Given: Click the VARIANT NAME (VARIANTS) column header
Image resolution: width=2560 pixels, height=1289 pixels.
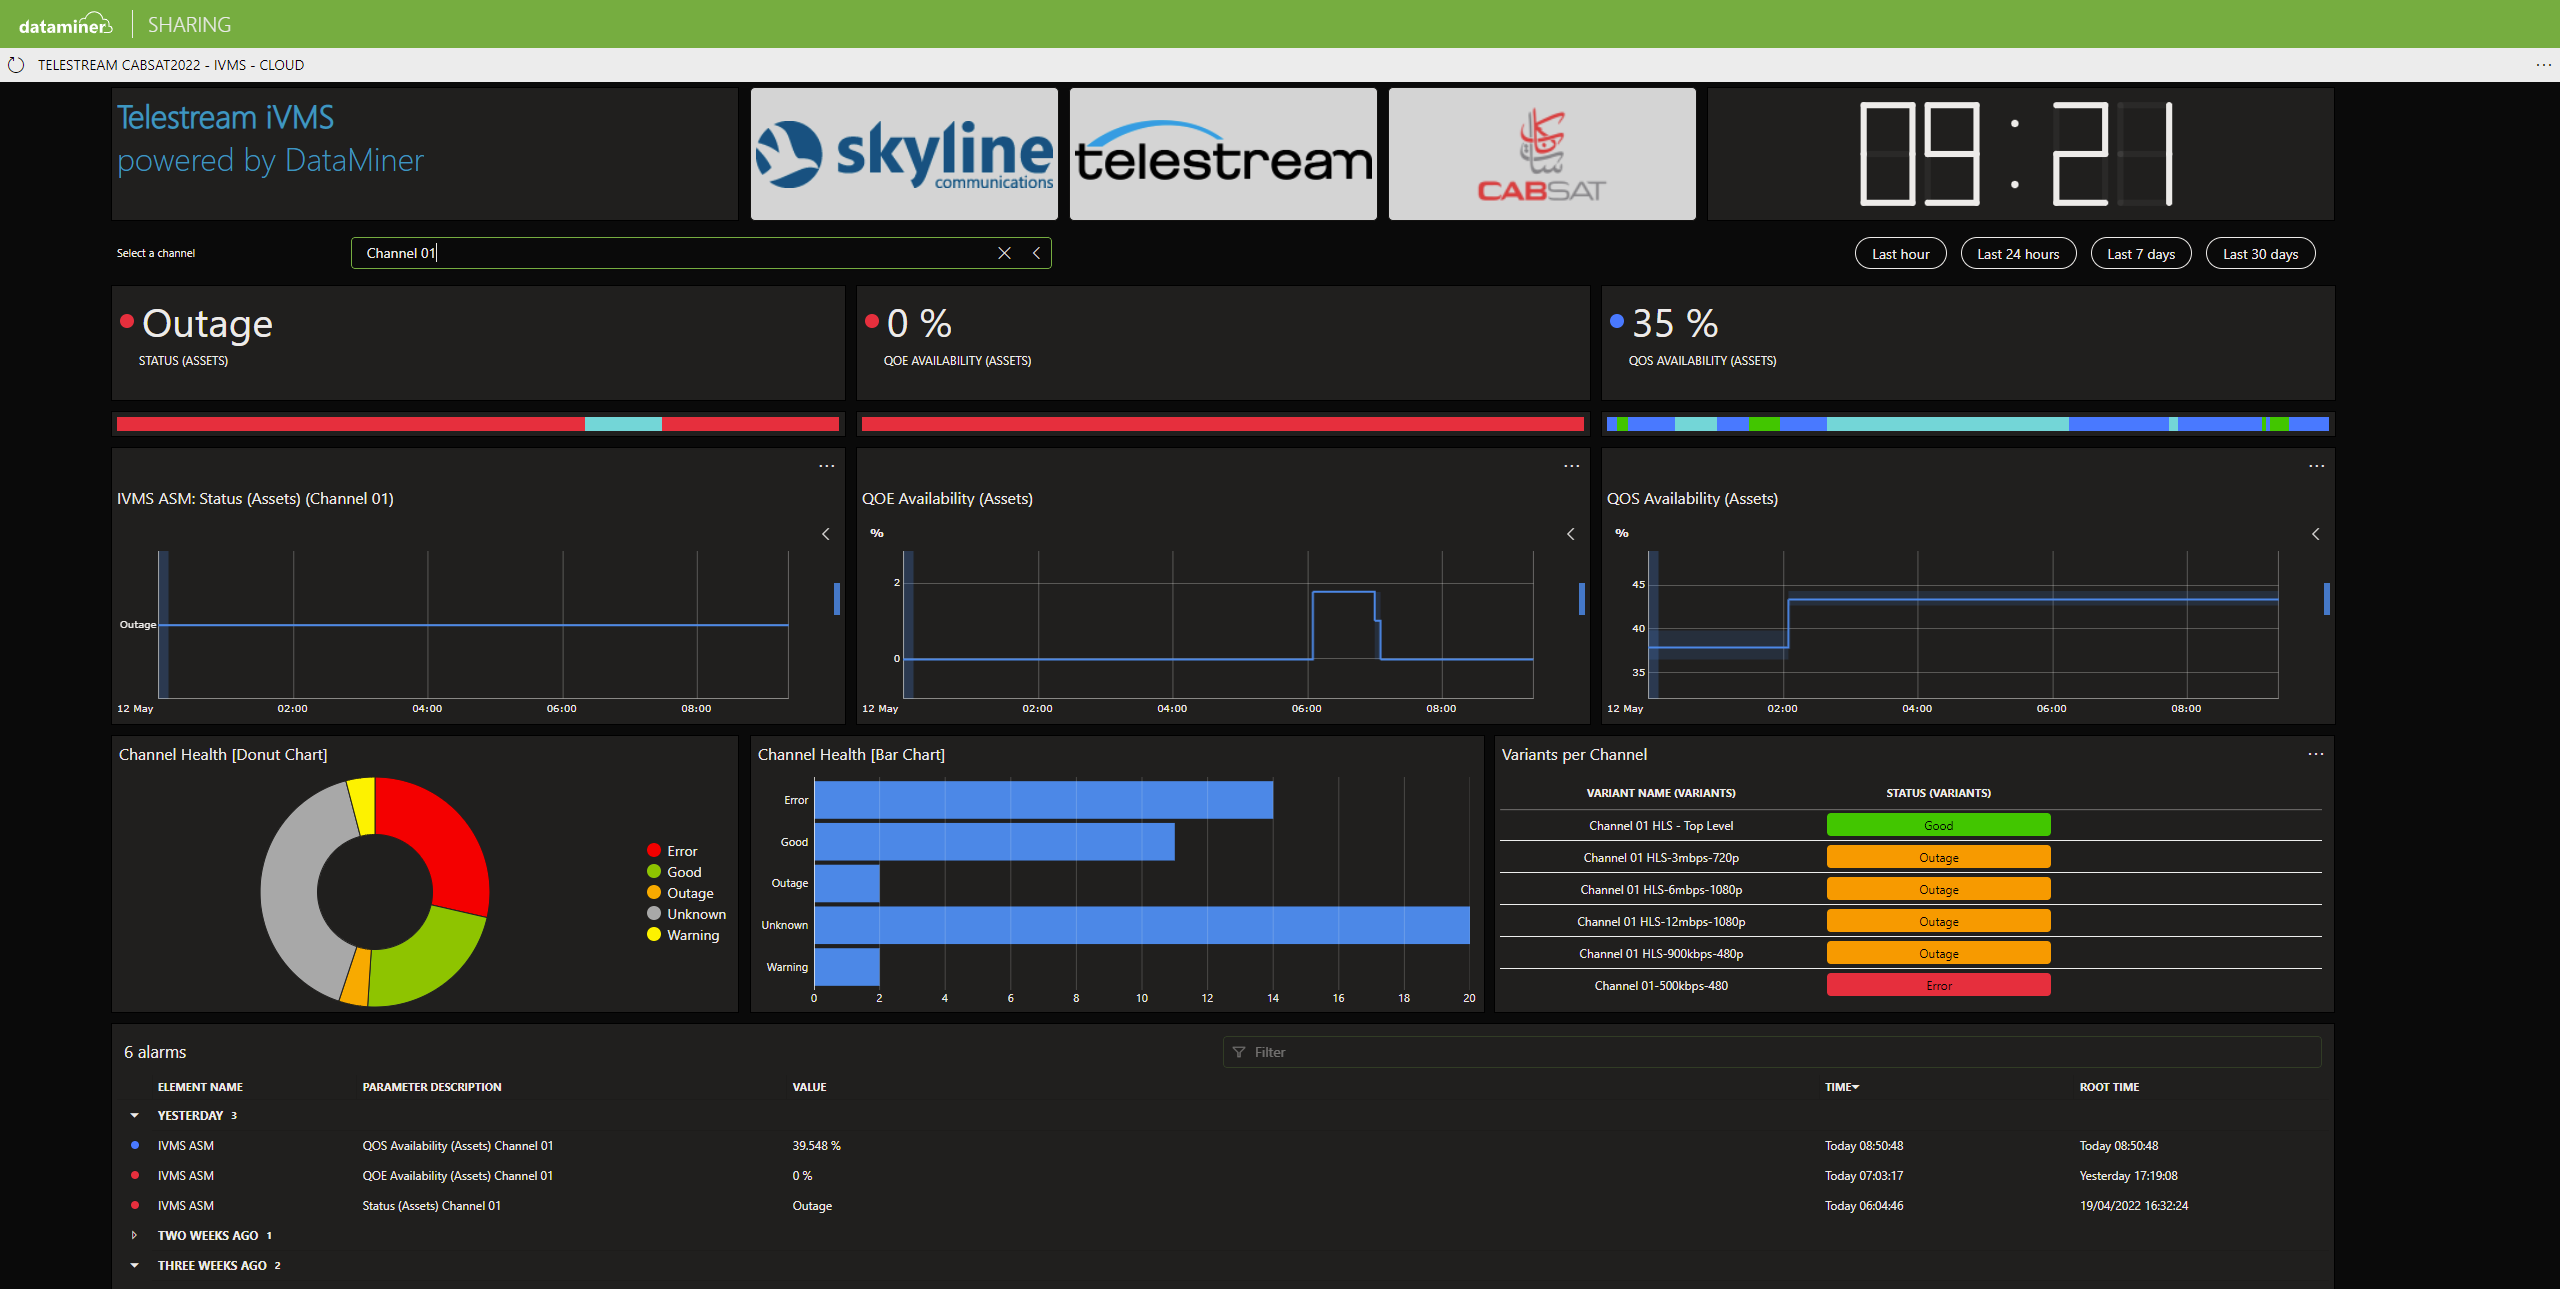Looking at the screenshot, I should tap(1661, 793).
